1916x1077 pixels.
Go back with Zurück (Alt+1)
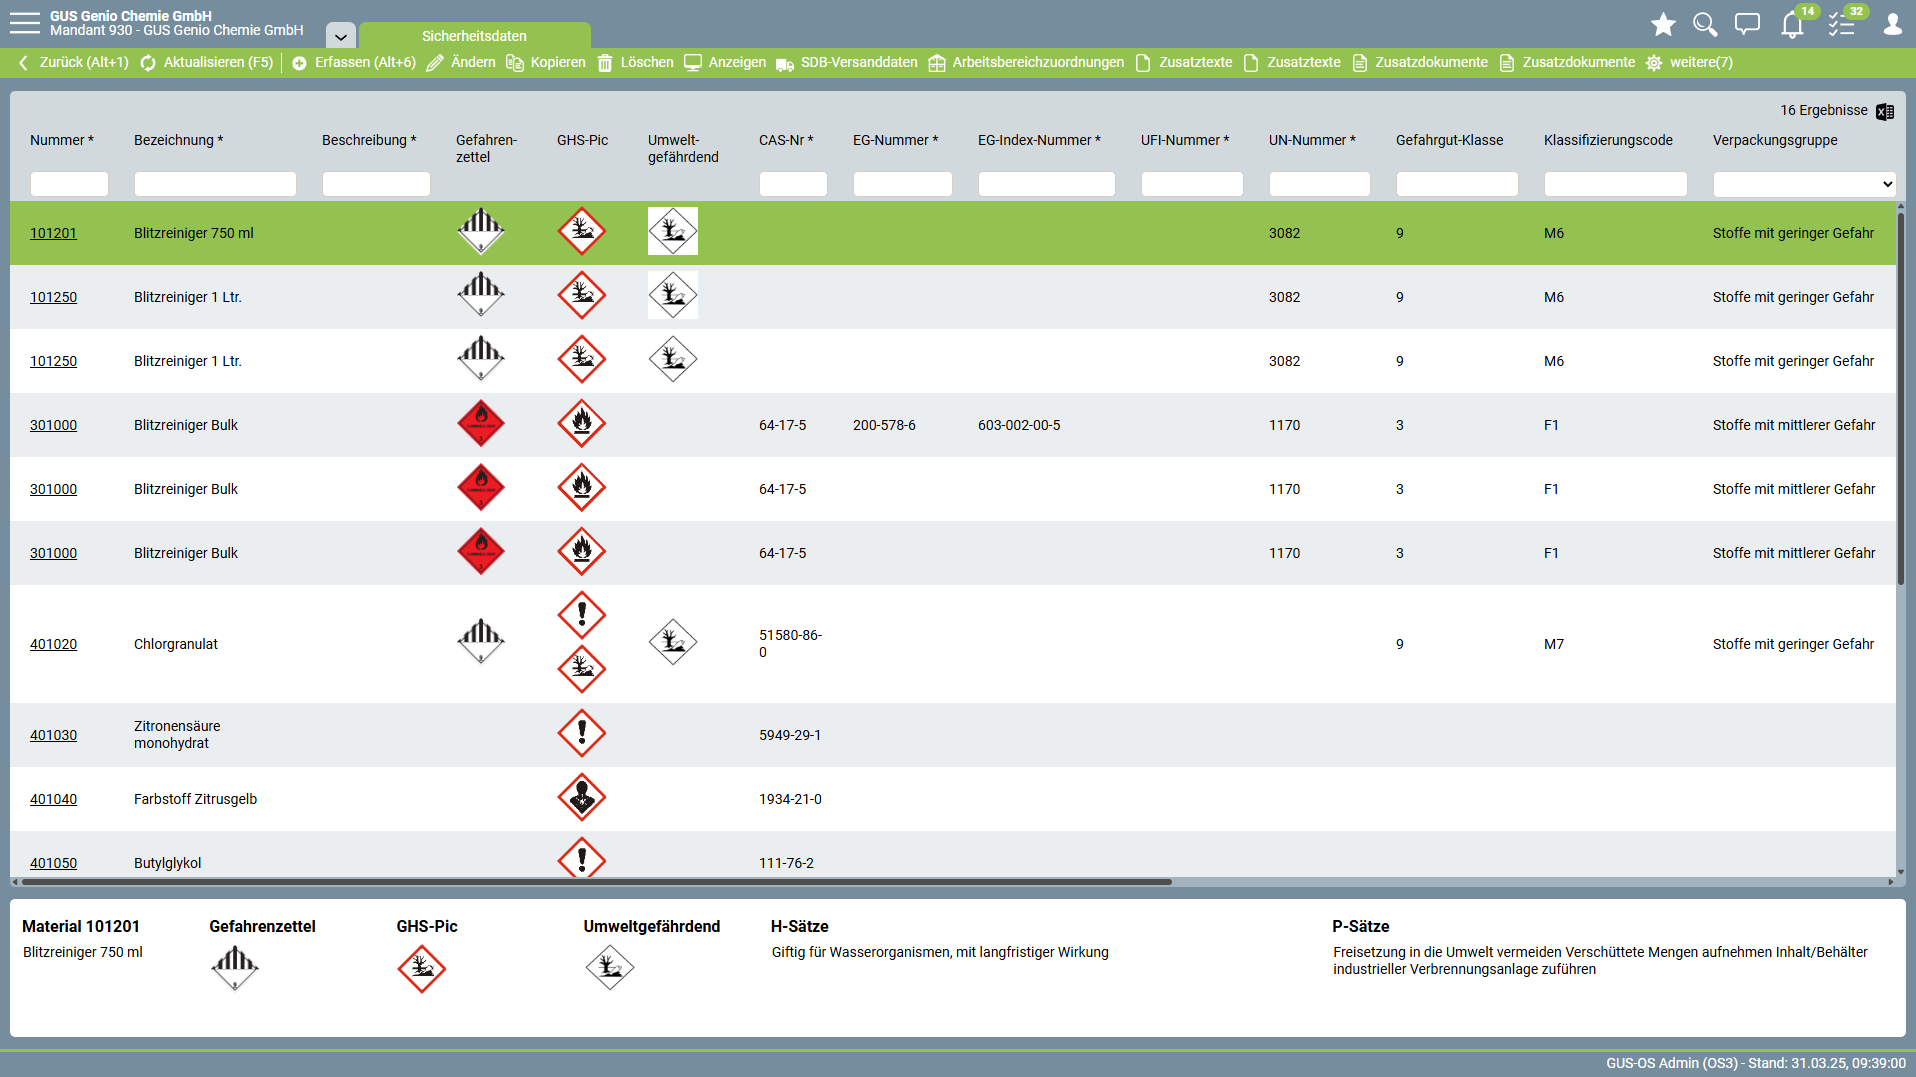tap(73, 62)
